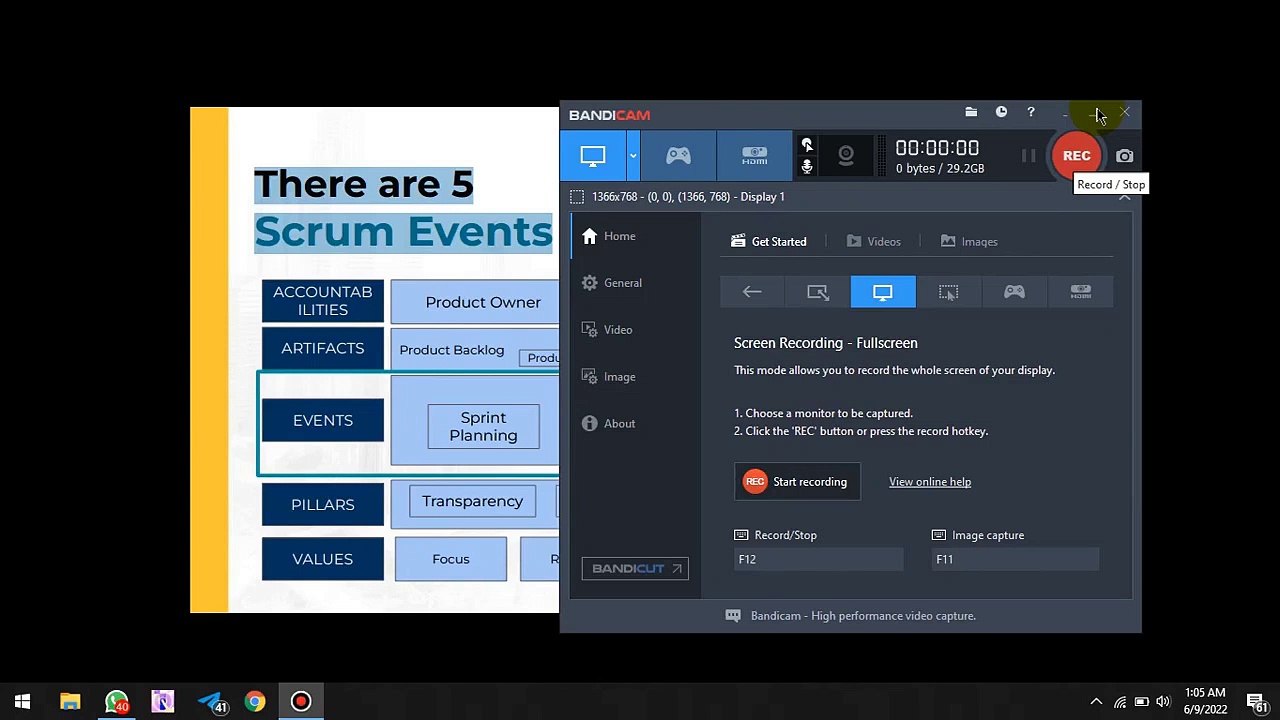The image size is (1280, 720).
Task: Click the VALUES label on slide
Action: (x=323, y=559)
